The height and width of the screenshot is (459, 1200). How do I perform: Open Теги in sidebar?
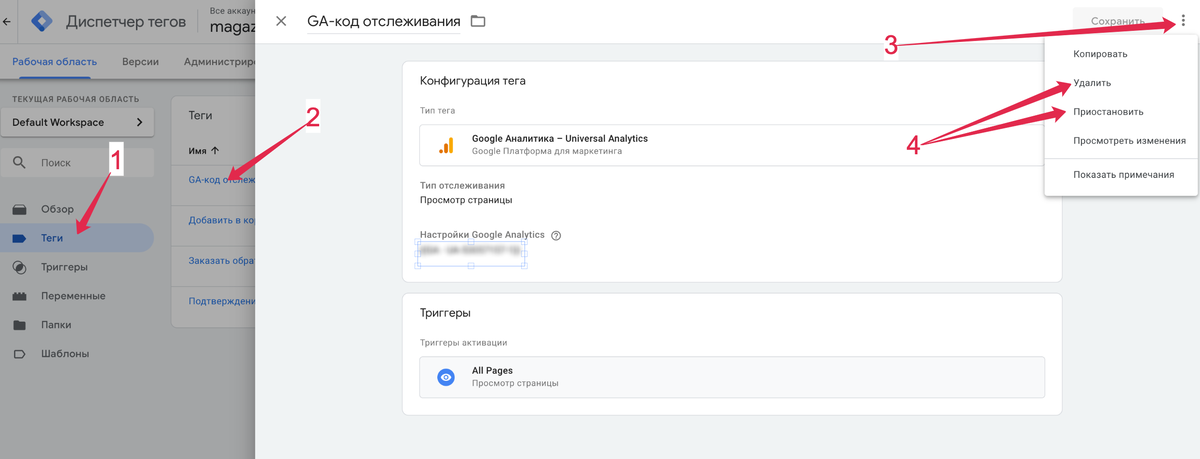tap(78, 238)
